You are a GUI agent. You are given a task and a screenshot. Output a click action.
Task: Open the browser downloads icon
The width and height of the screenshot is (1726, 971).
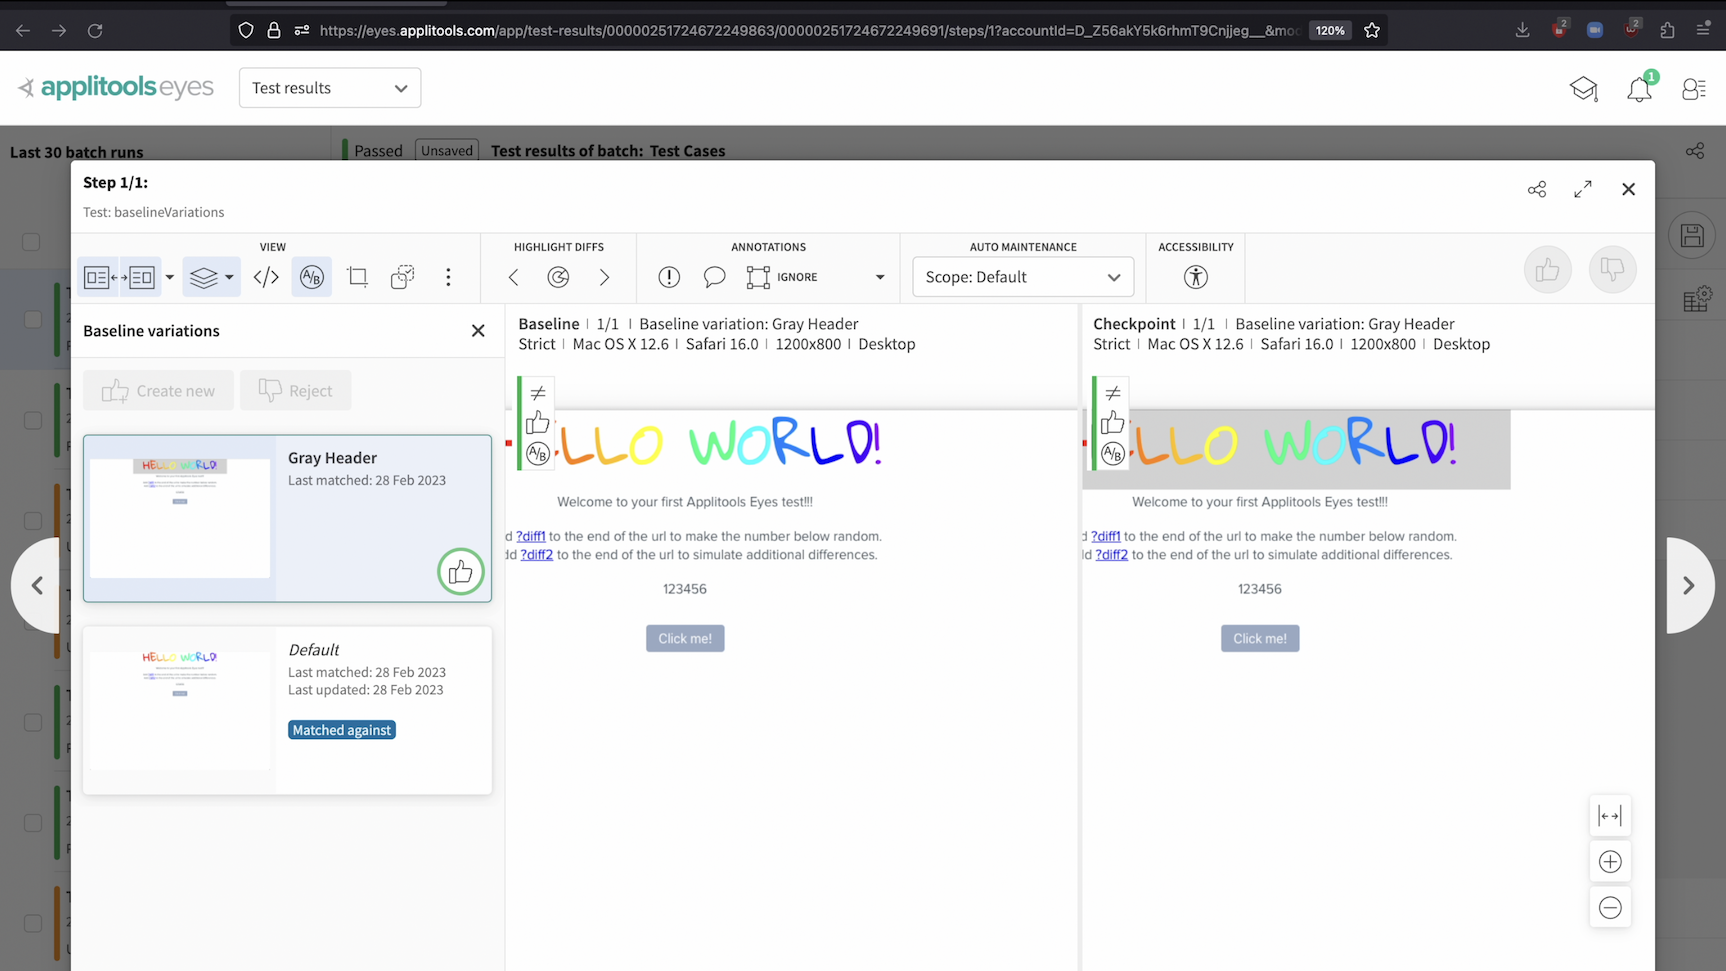(x=1522, y=30)
